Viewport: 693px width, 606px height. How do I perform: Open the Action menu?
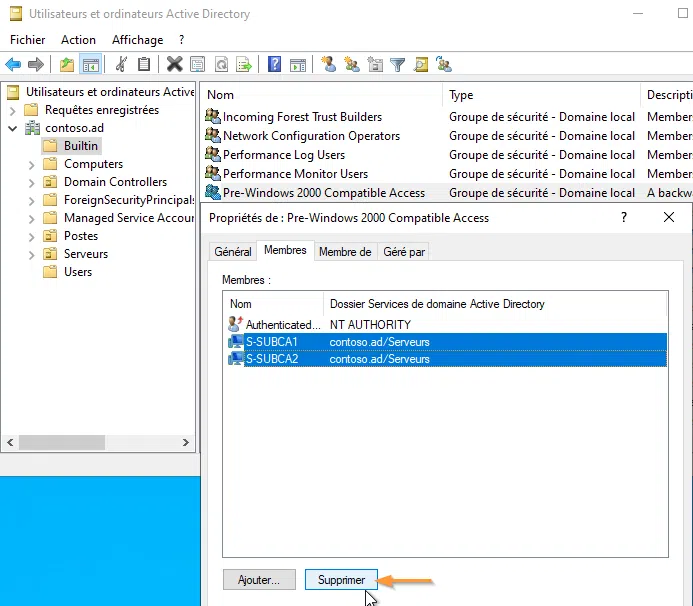78,40
